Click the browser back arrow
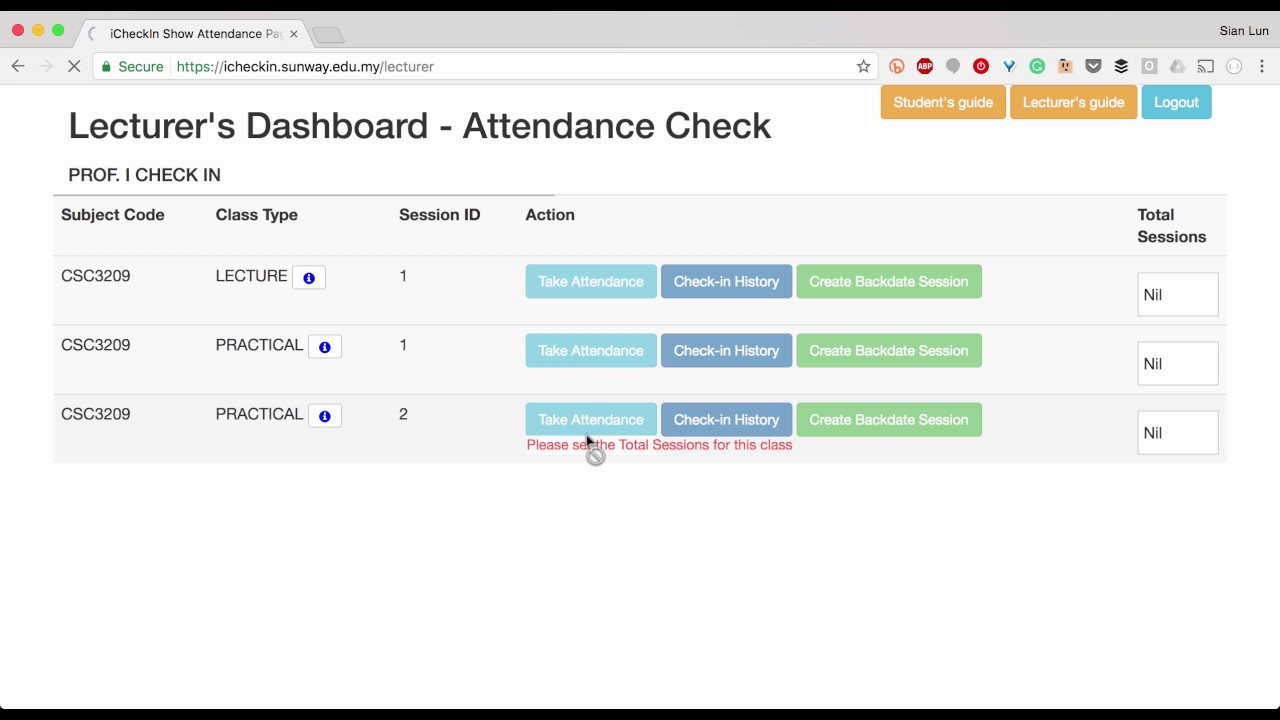The width and height of the screenshot is (1280, 720). pos(18,66)
